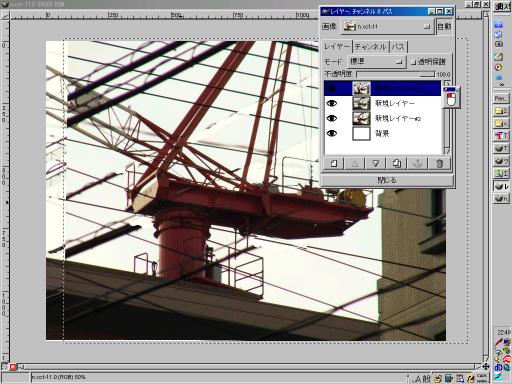Anchor the floating layer with anchor icon

[x=418, y=164]
